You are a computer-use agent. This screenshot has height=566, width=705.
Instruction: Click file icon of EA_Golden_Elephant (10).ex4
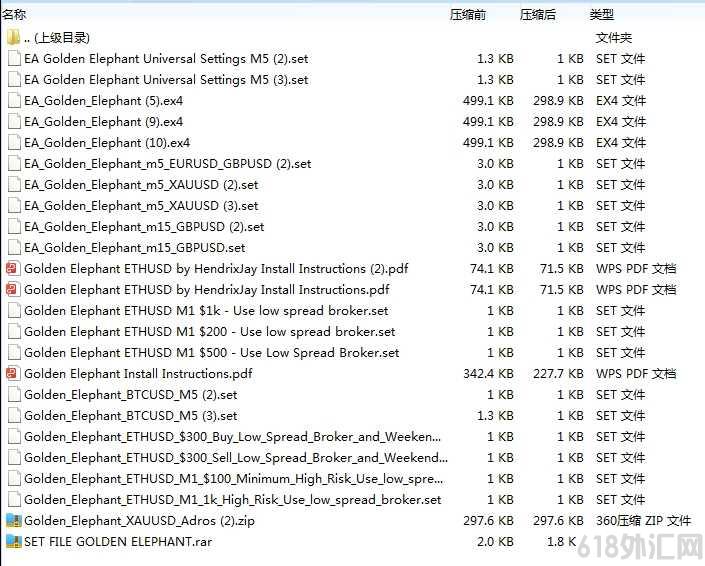click(x=14, y=143)
